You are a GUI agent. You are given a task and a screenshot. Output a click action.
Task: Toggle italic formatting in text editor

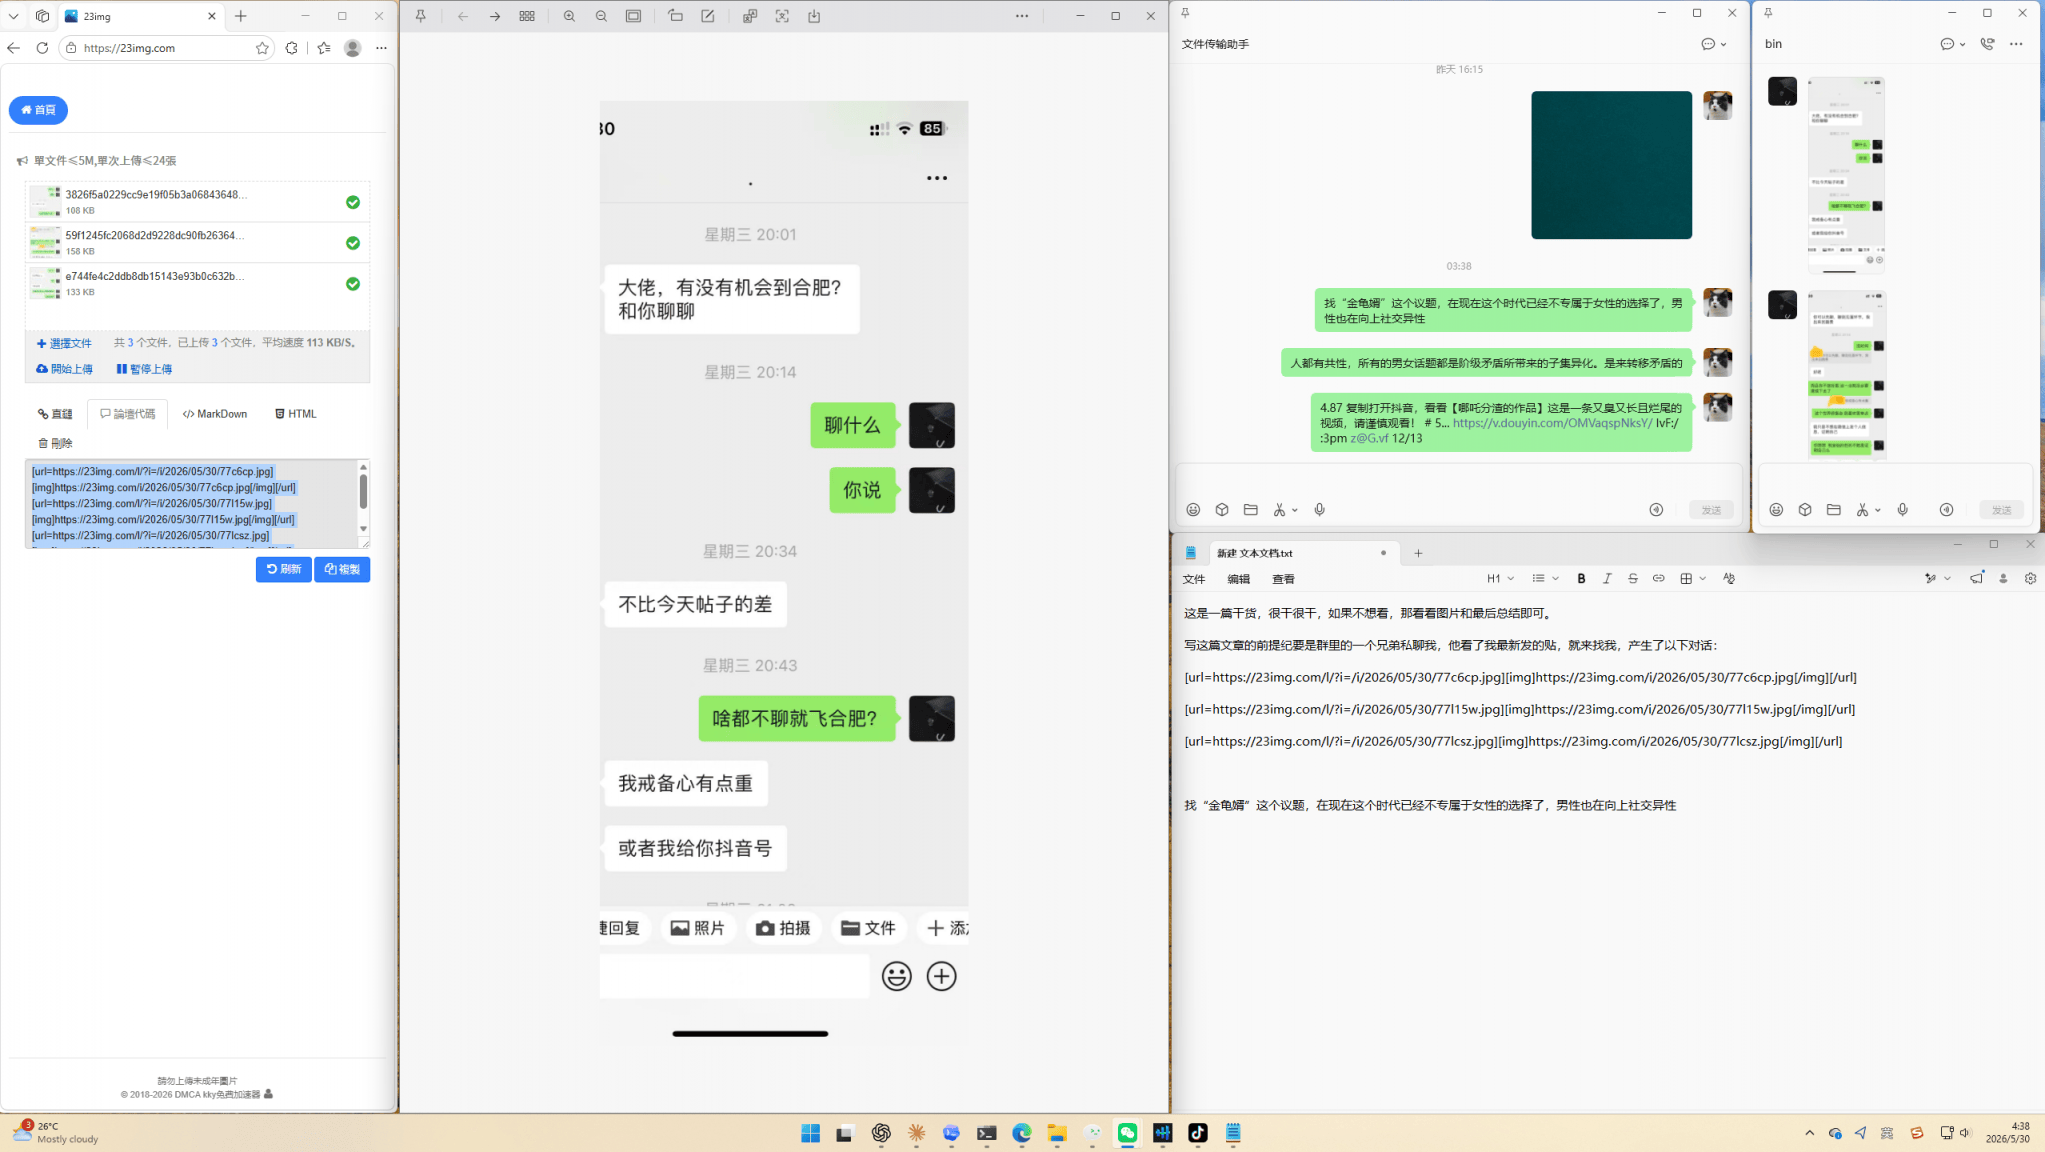[1607, 579]
